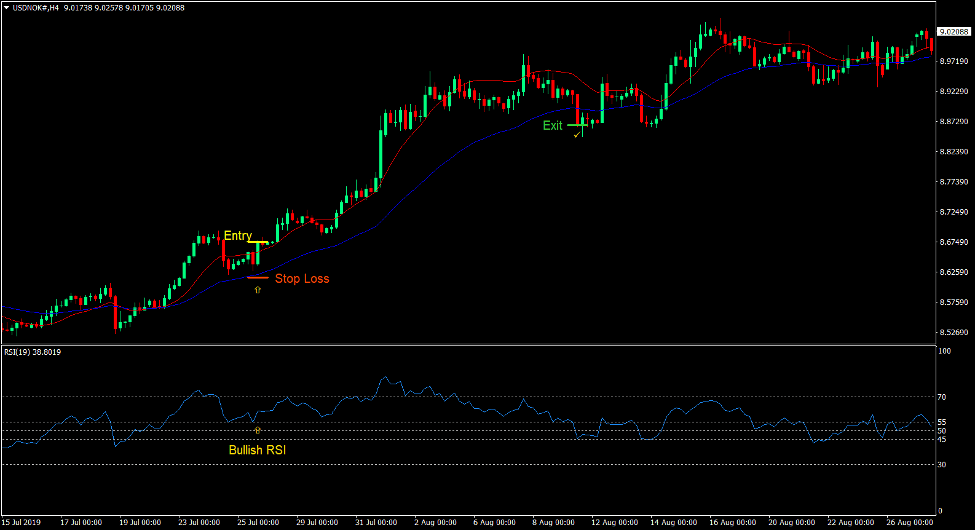The height and width of the screenshot is (531, 977).
Task: Select the green Exit line marker
Action: click(578, 126)
